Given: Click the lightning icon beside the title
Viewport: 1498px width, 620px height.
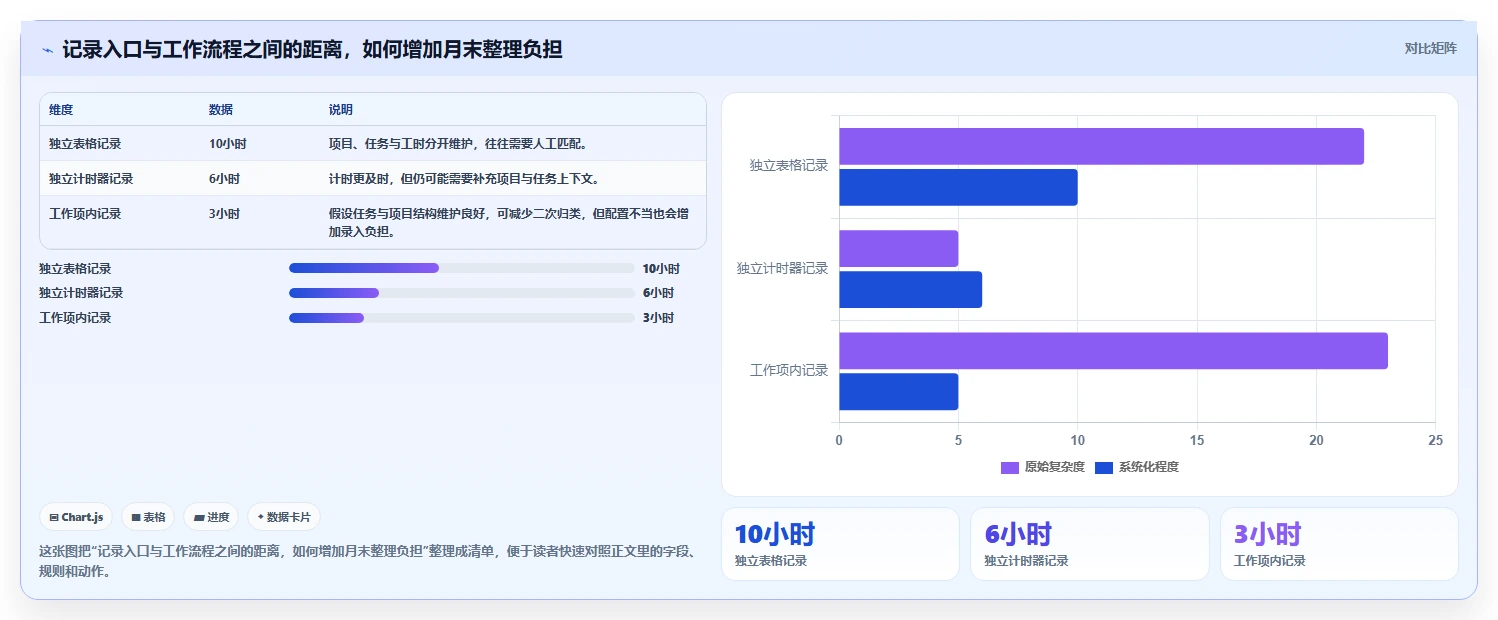Looking at the screenshot, I should tap(47, 49).
